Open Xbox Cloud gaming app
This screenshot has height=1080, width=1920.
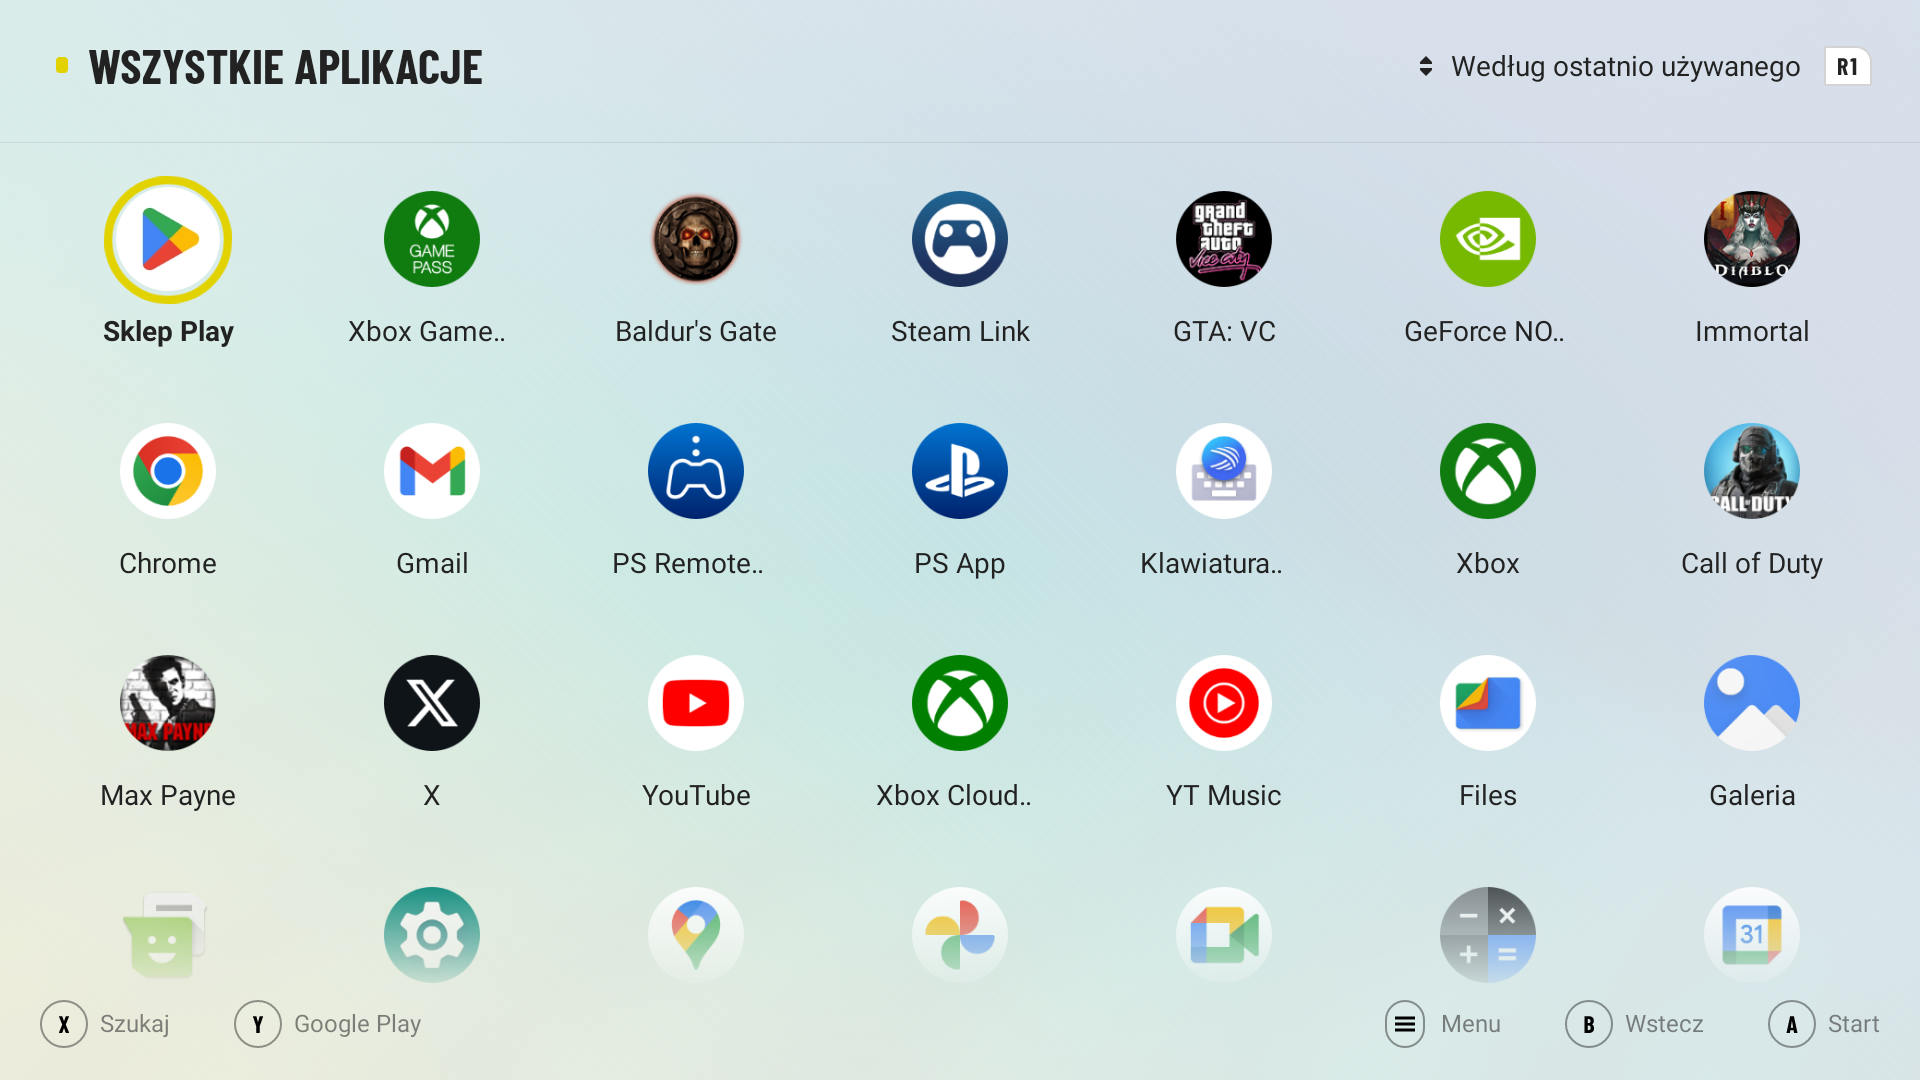(x=960, y=704)
